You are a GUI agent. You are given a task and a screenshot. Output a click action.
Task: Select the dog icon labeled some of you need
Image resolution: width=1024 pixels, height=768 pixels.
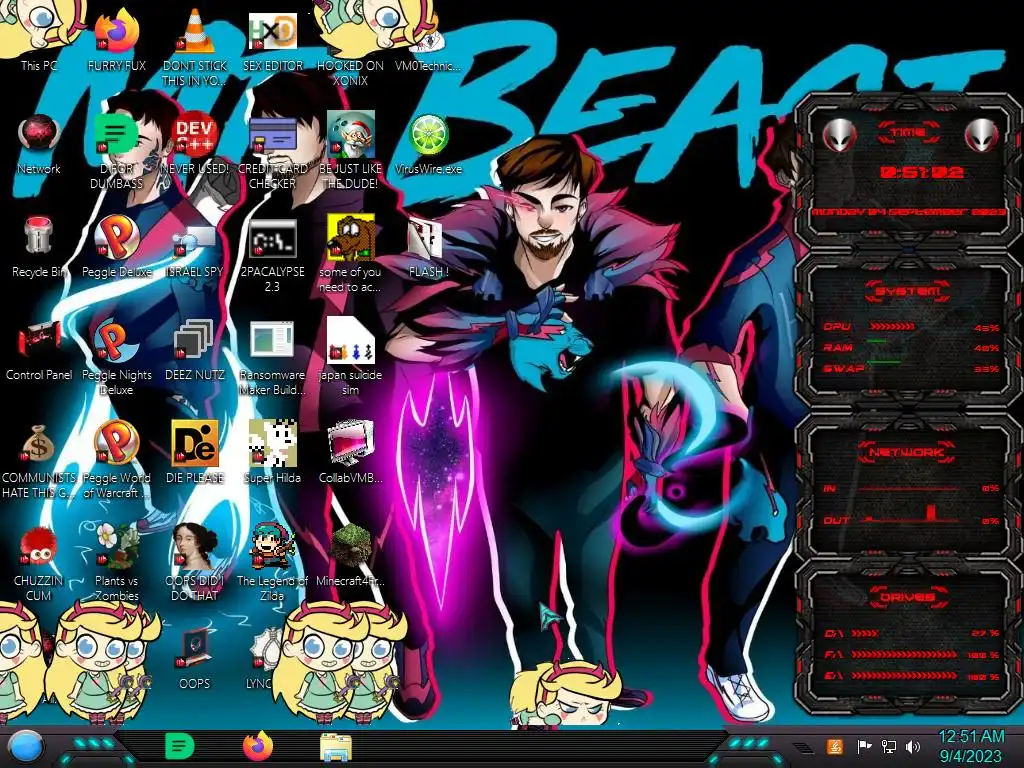point(350,255)
